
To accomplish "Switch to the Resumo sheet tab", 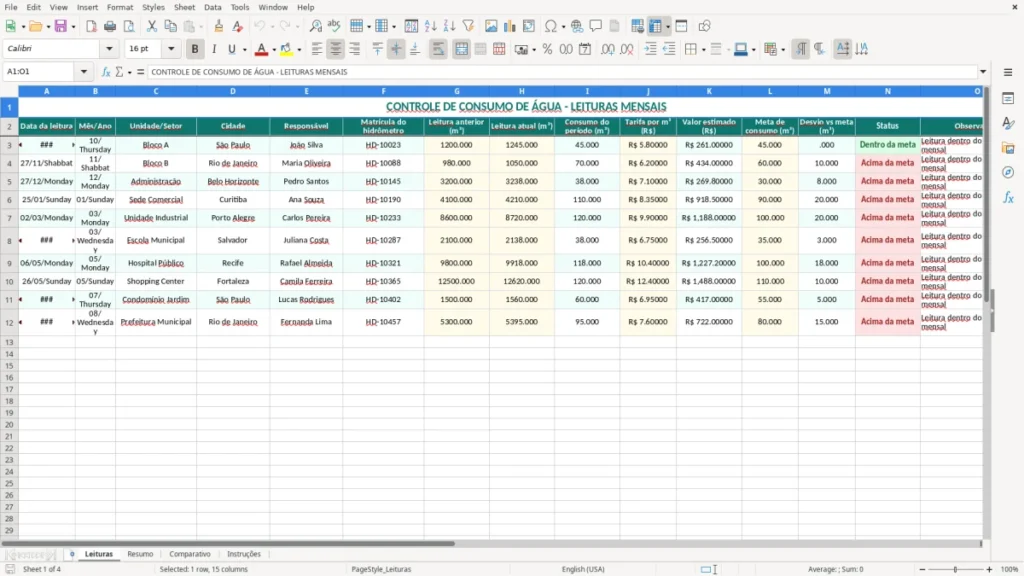I will click(140, 554).
